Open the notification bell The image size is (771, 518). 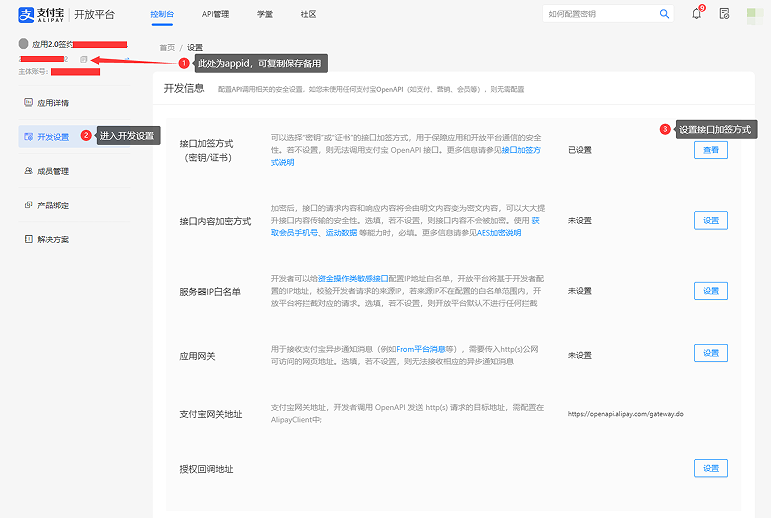pyautogui.click(x=697, y=14)
